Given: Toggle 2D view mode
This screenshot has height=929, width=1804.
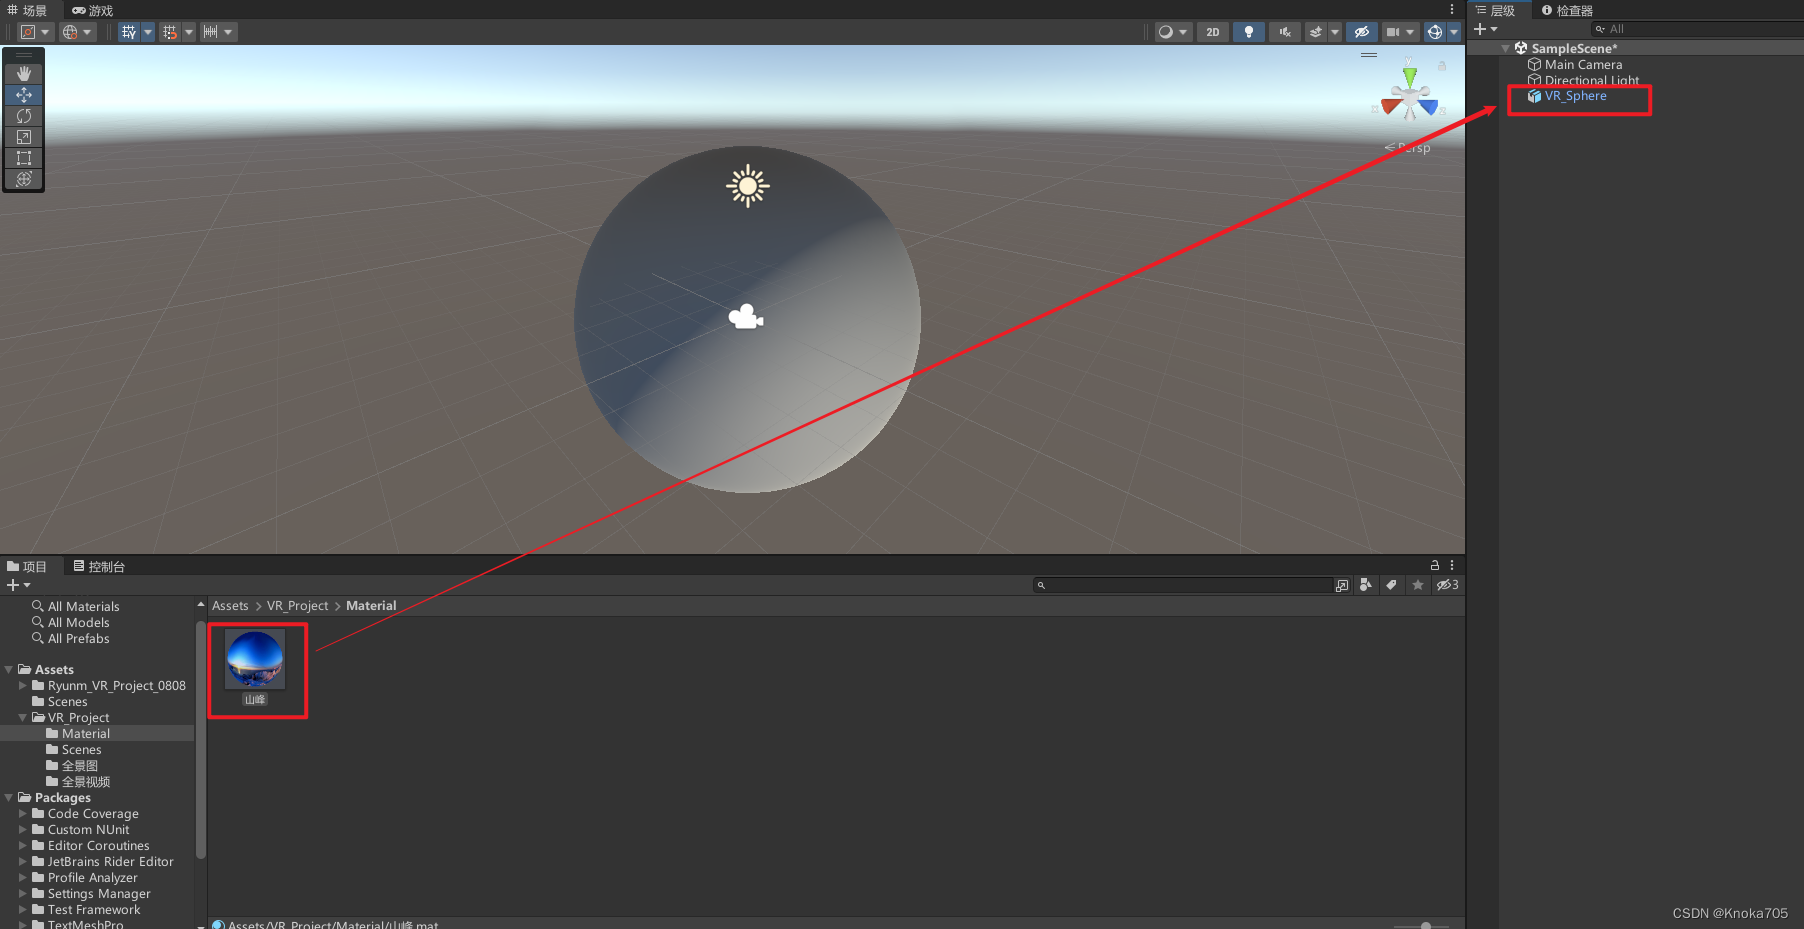Looking at the screenshot, I should (x=1212, y=31).
